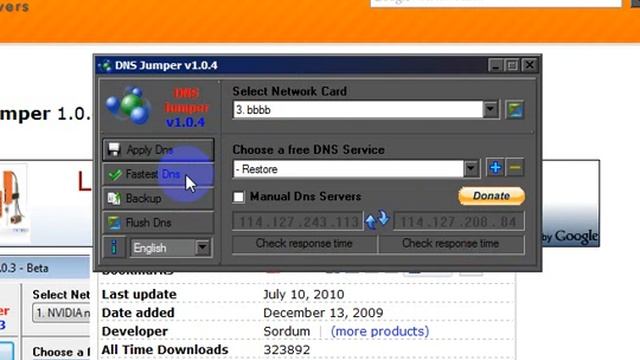This screenshot has width=640, height=360.
Task: Click the right Check response time button
Action: [x=451, y=244]
